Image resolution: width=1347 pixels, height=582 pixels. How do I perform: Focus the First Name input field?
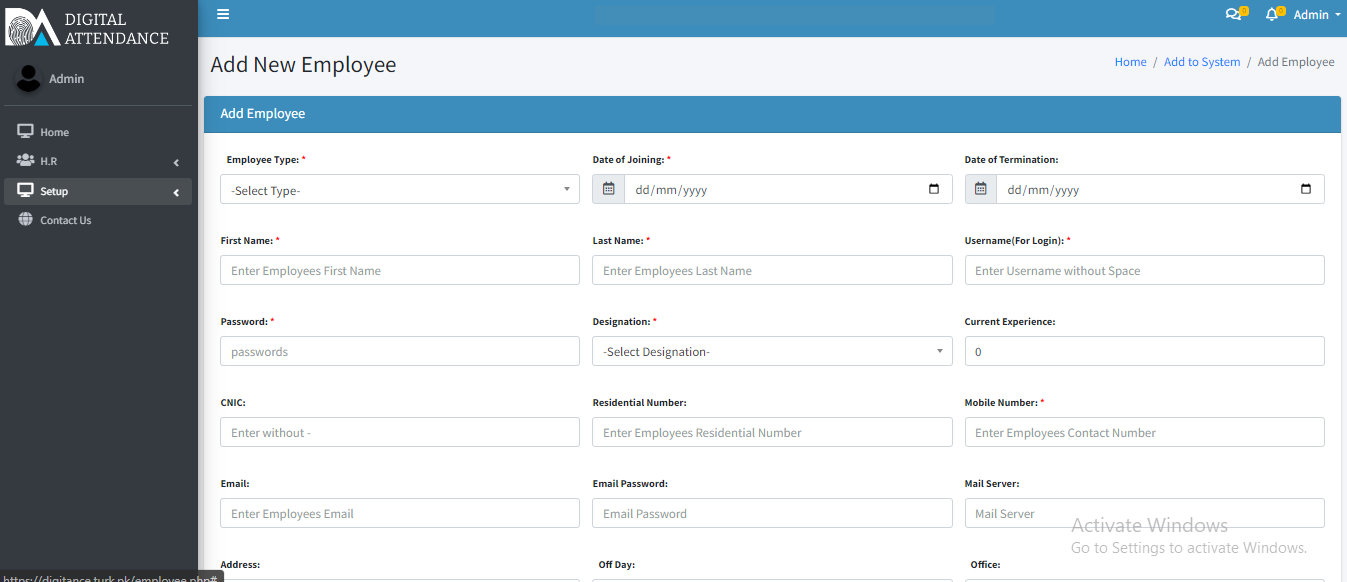point(399,270)
